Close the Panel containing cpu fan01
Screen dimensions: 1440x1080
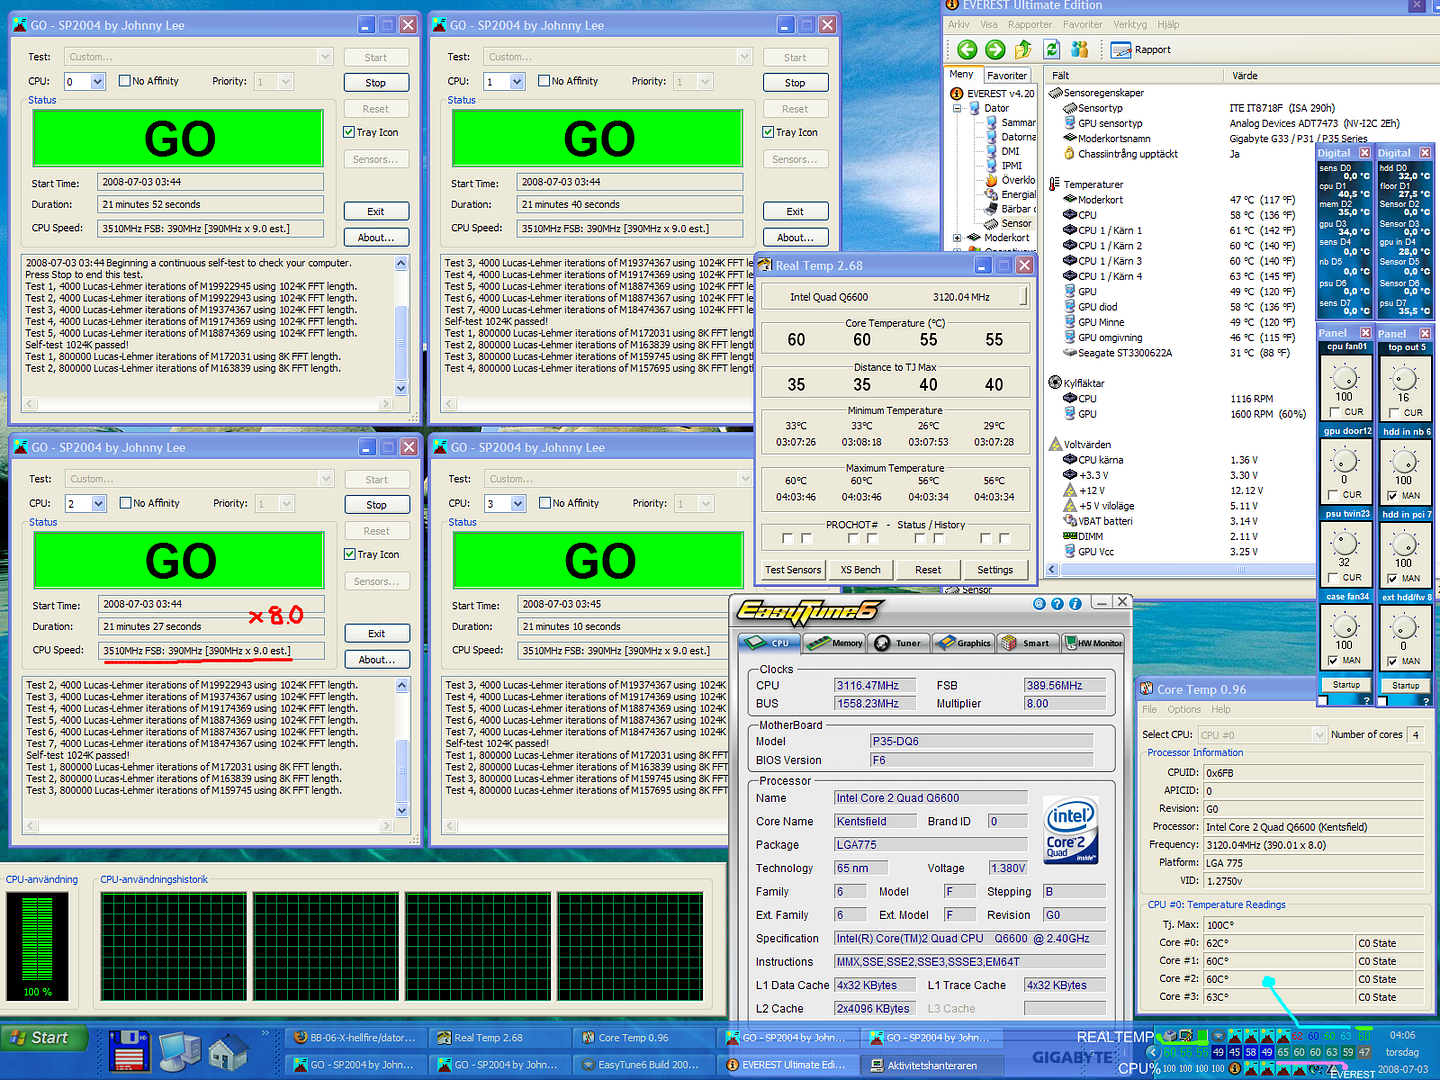1365,333
